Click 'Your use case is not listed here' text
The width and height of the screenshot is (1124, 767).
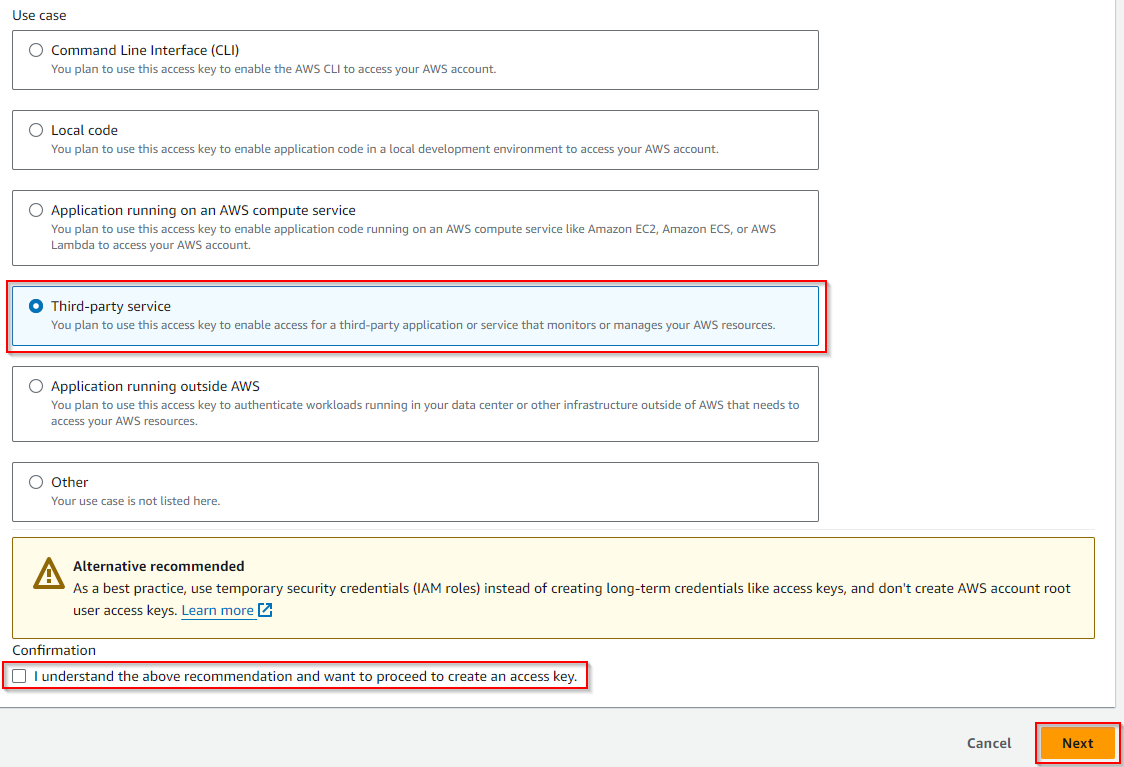(x=135, y=501)
